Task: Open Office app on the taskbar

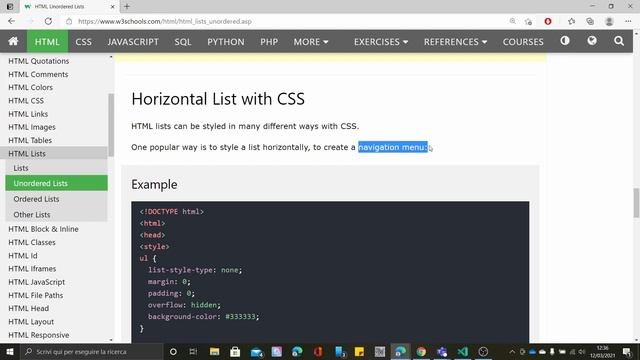Action: pos(318,351)
